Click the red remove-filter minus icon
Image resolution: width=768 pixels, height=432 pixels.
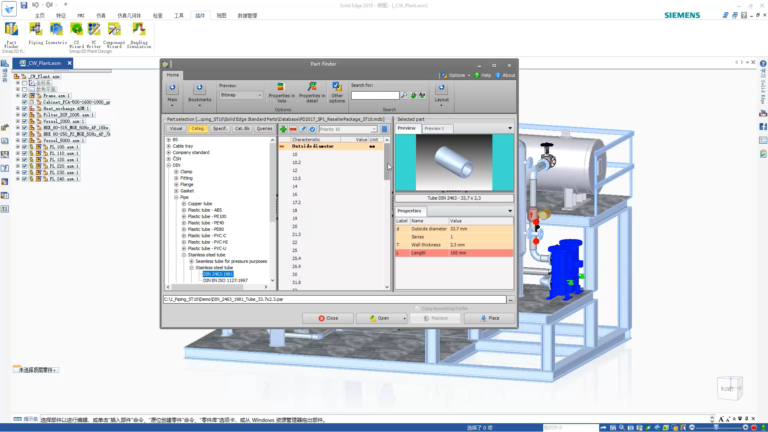[293, 129]
